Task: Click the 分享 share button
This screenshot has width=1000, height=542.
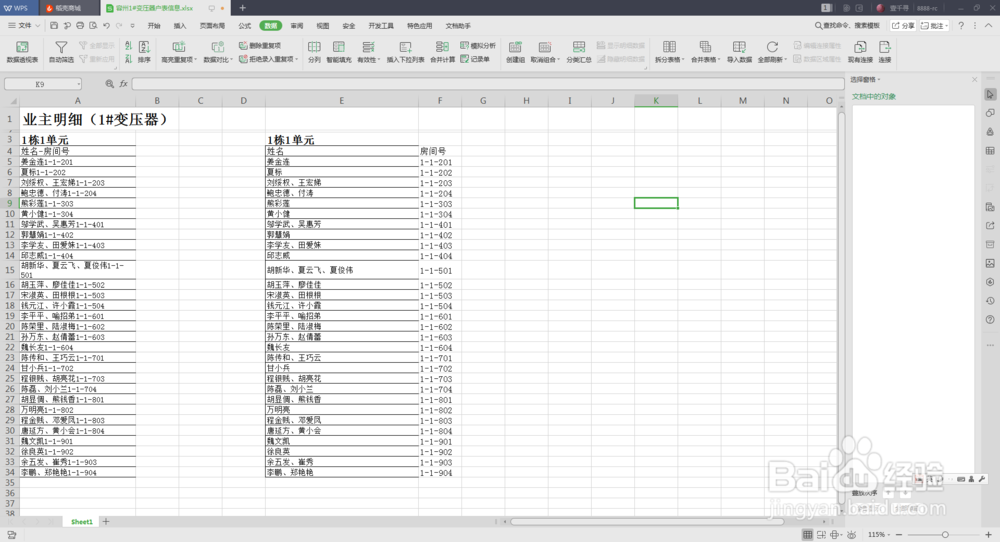Action: [x=902, y=26]
